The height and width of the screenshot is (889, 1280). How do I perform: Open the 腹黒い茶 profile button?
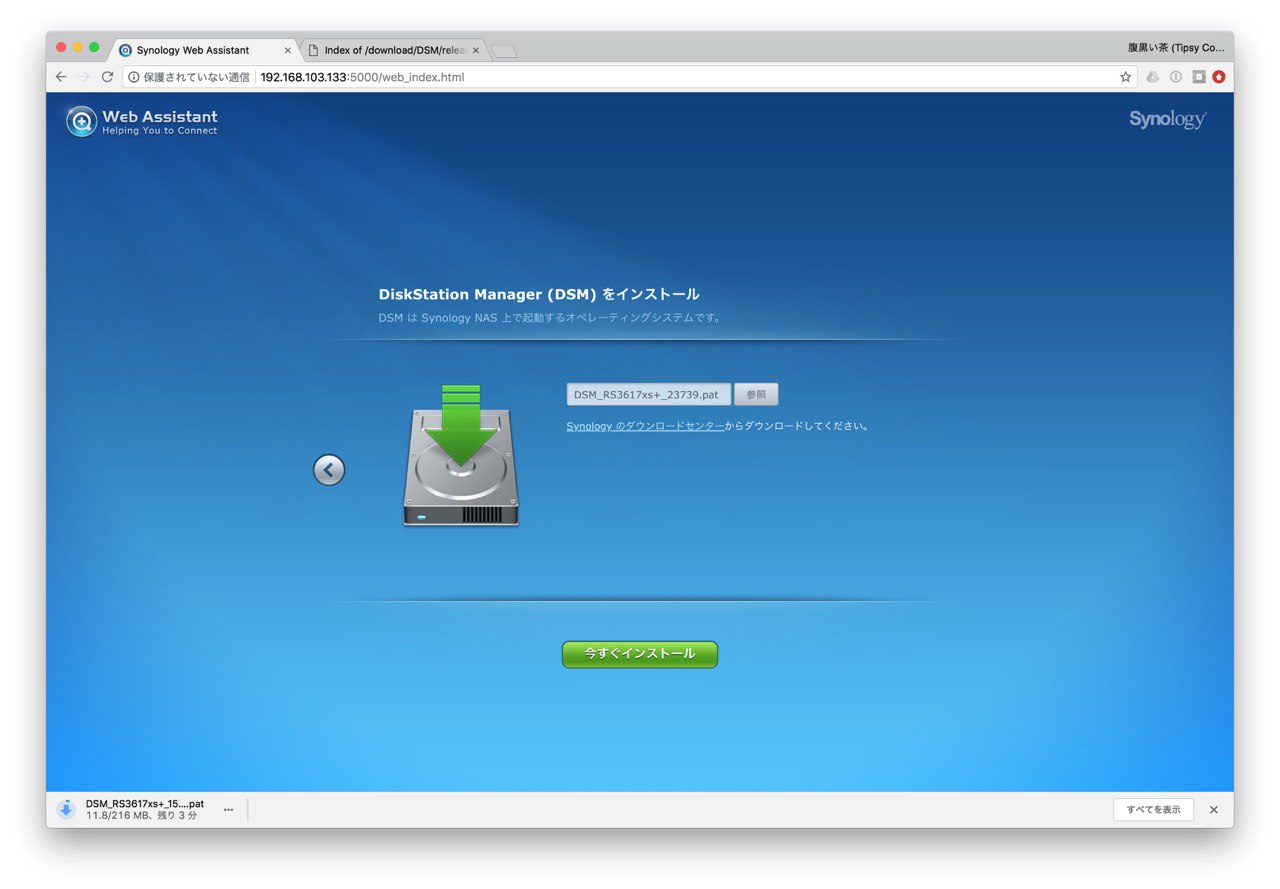[x=1176, y=47]
